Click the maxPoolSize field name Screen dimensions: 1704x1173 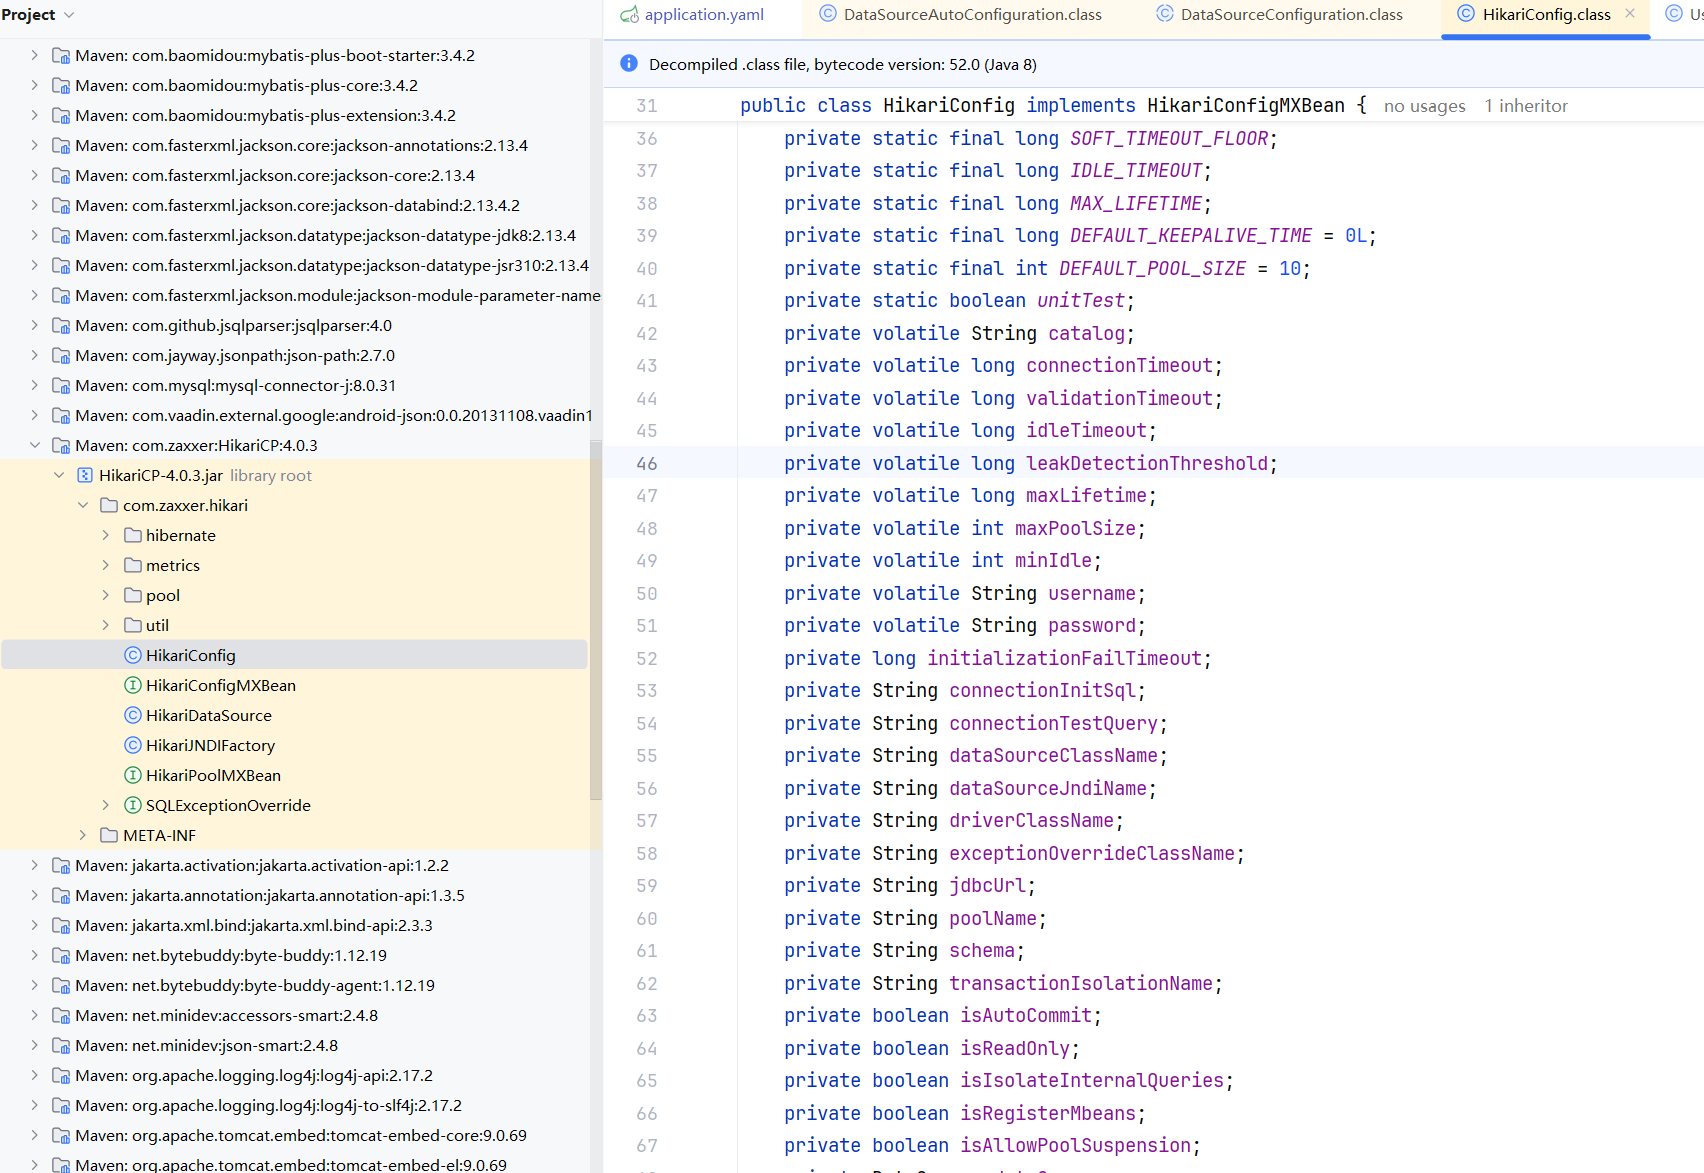click(x=1075, y=528)
